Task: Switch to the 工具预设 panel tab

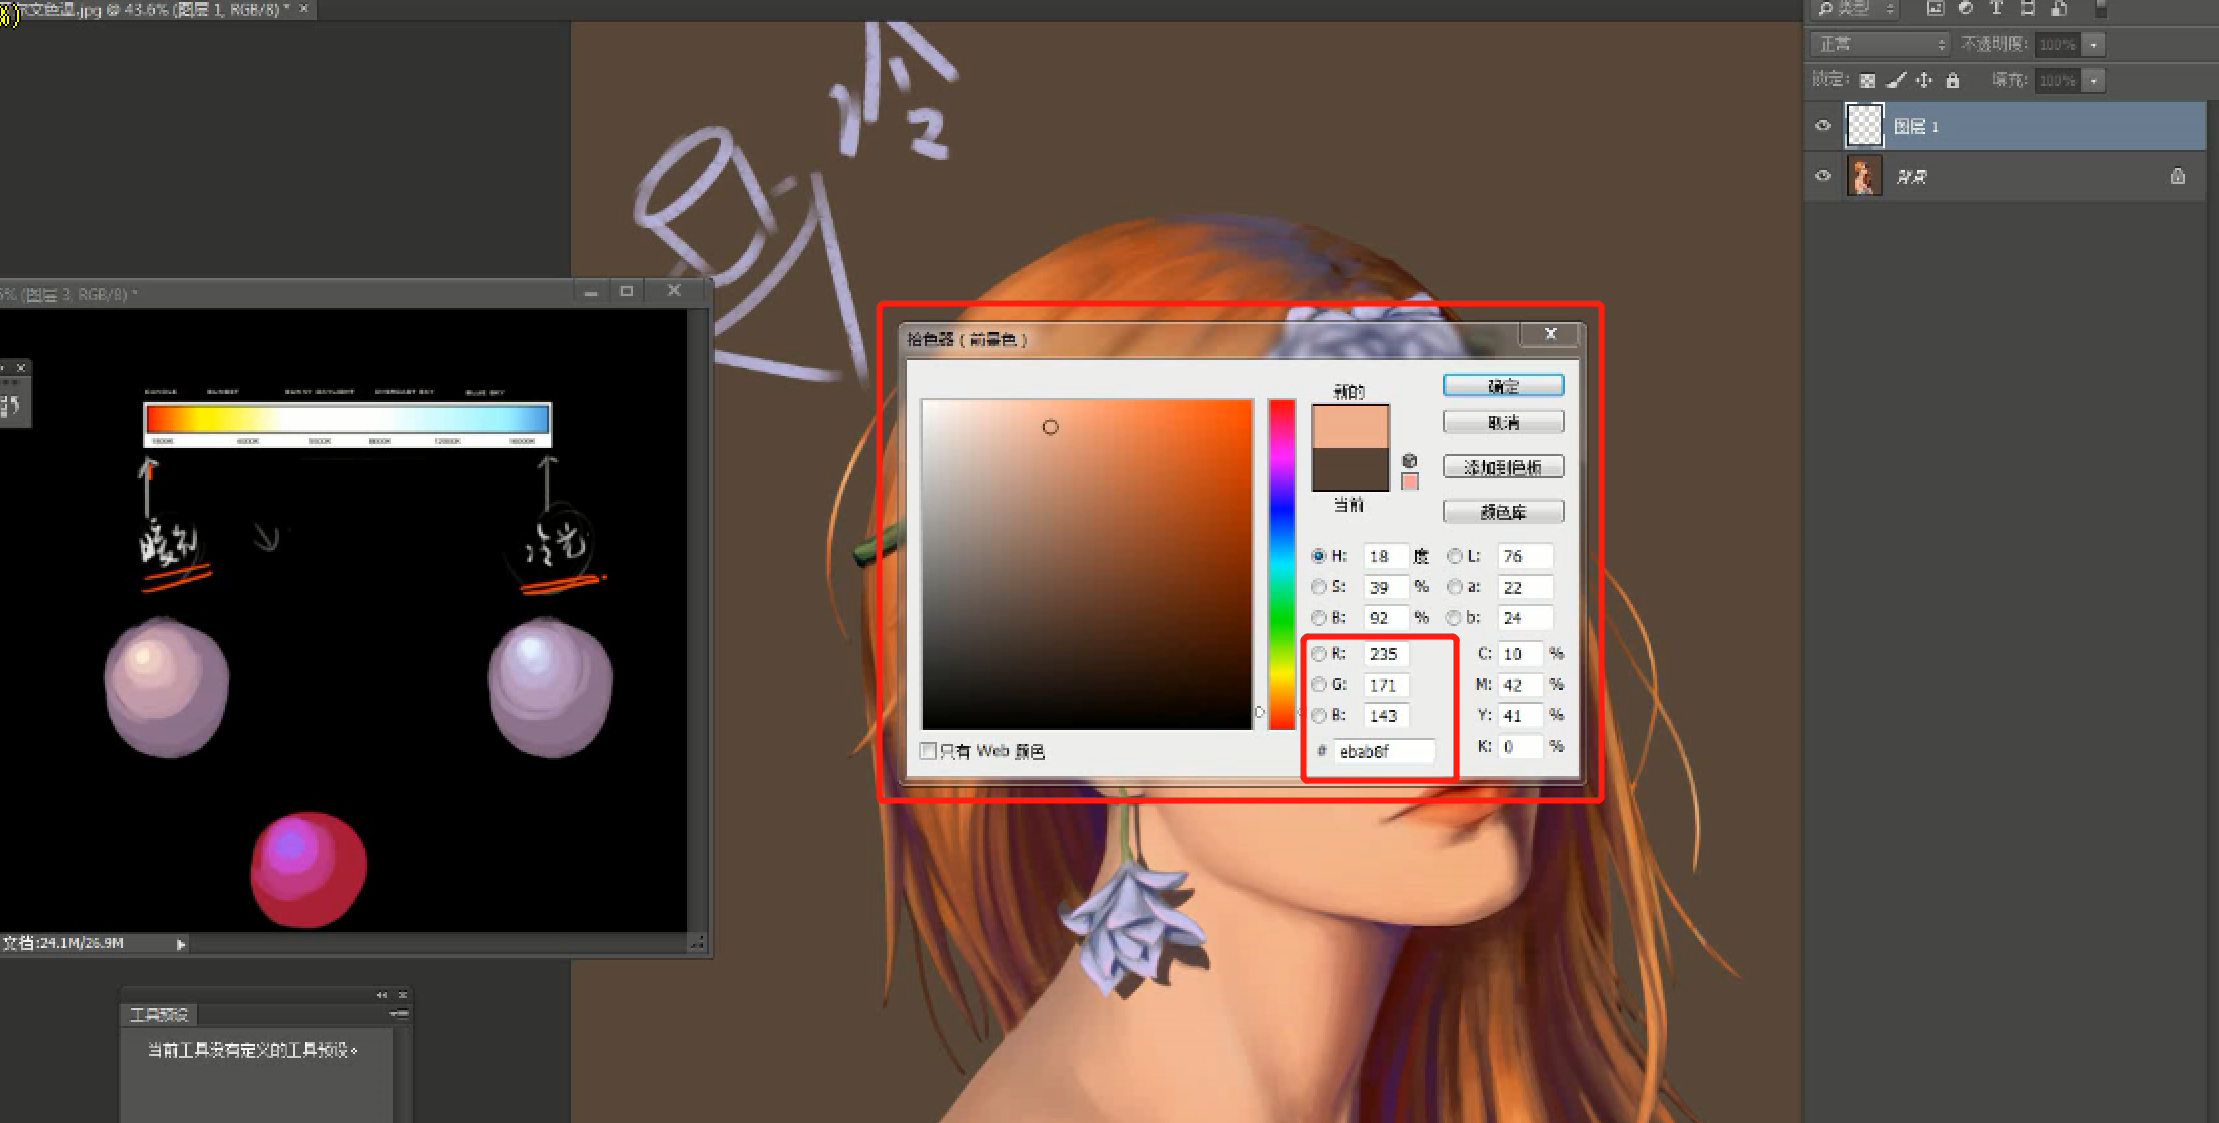Action: pyautogui.click(x=159, y=1014)
